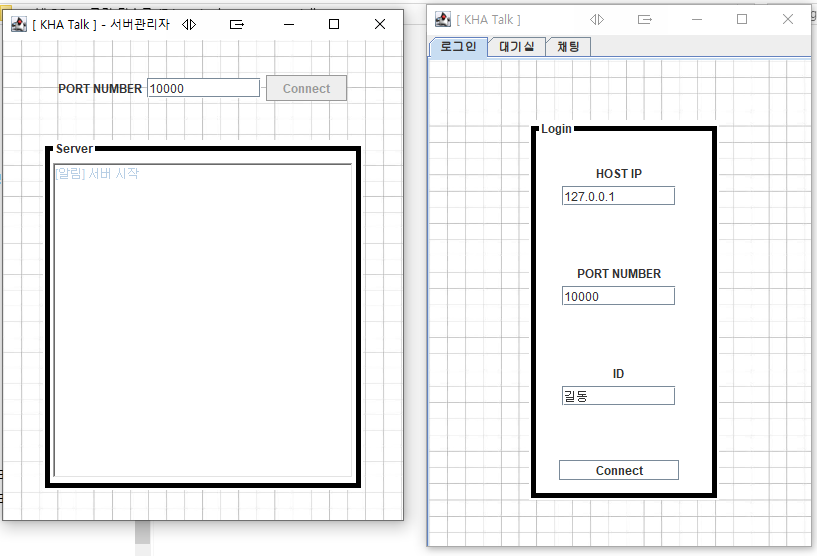Viewport: 817px width, 556px height.
Task: Click the ID label in Login panel
Action: tap(618, 374)
